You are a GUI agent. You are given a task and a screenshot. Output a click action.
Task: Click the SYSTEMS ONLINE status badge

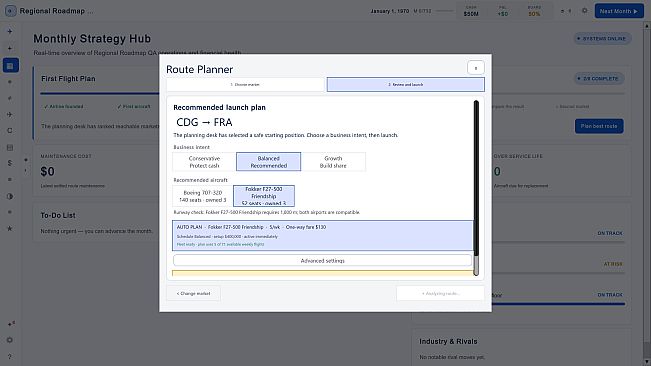click(602, 39)
